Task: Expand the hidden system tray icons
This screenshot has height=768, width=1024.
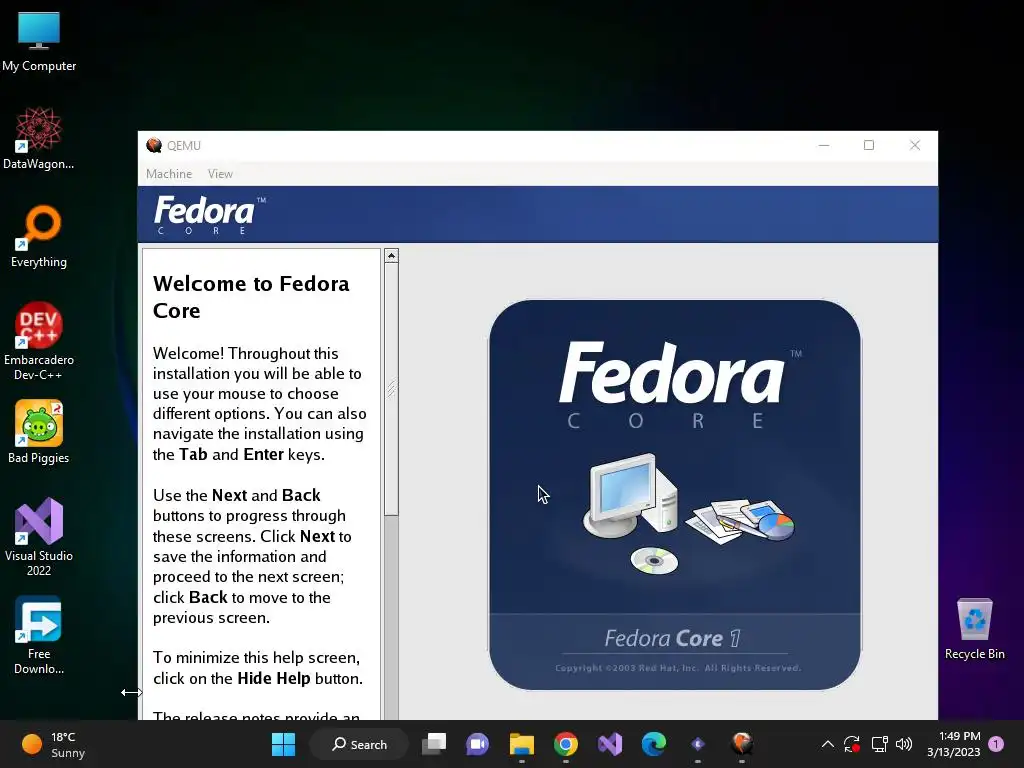Action: [827, 744]
